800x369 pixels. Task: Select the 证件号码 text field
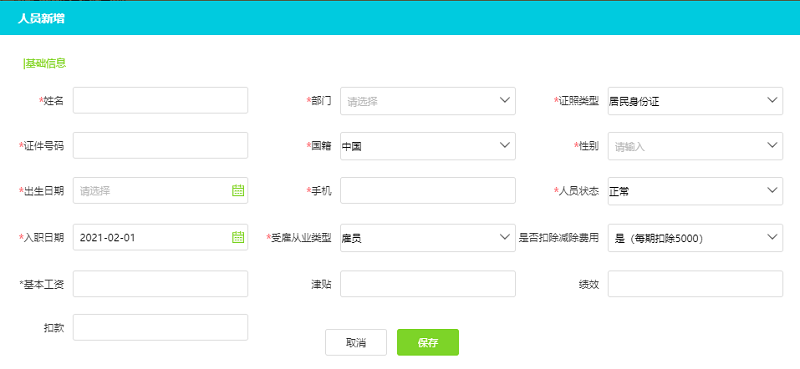[x=160, y=145]
